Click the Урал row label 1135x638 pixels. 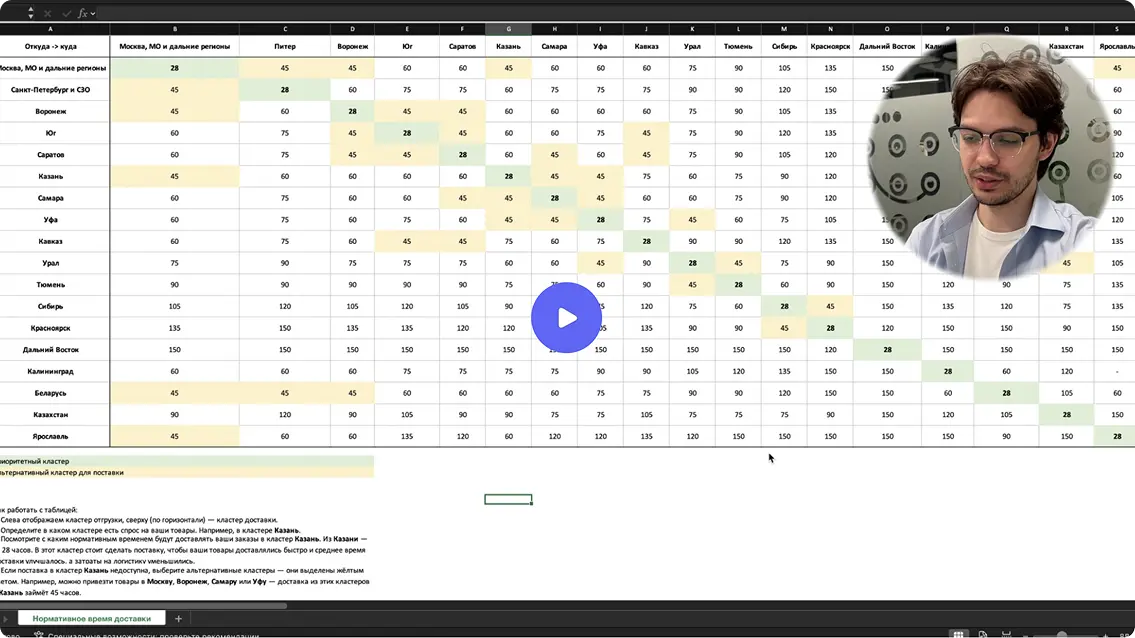click(50, 263)
